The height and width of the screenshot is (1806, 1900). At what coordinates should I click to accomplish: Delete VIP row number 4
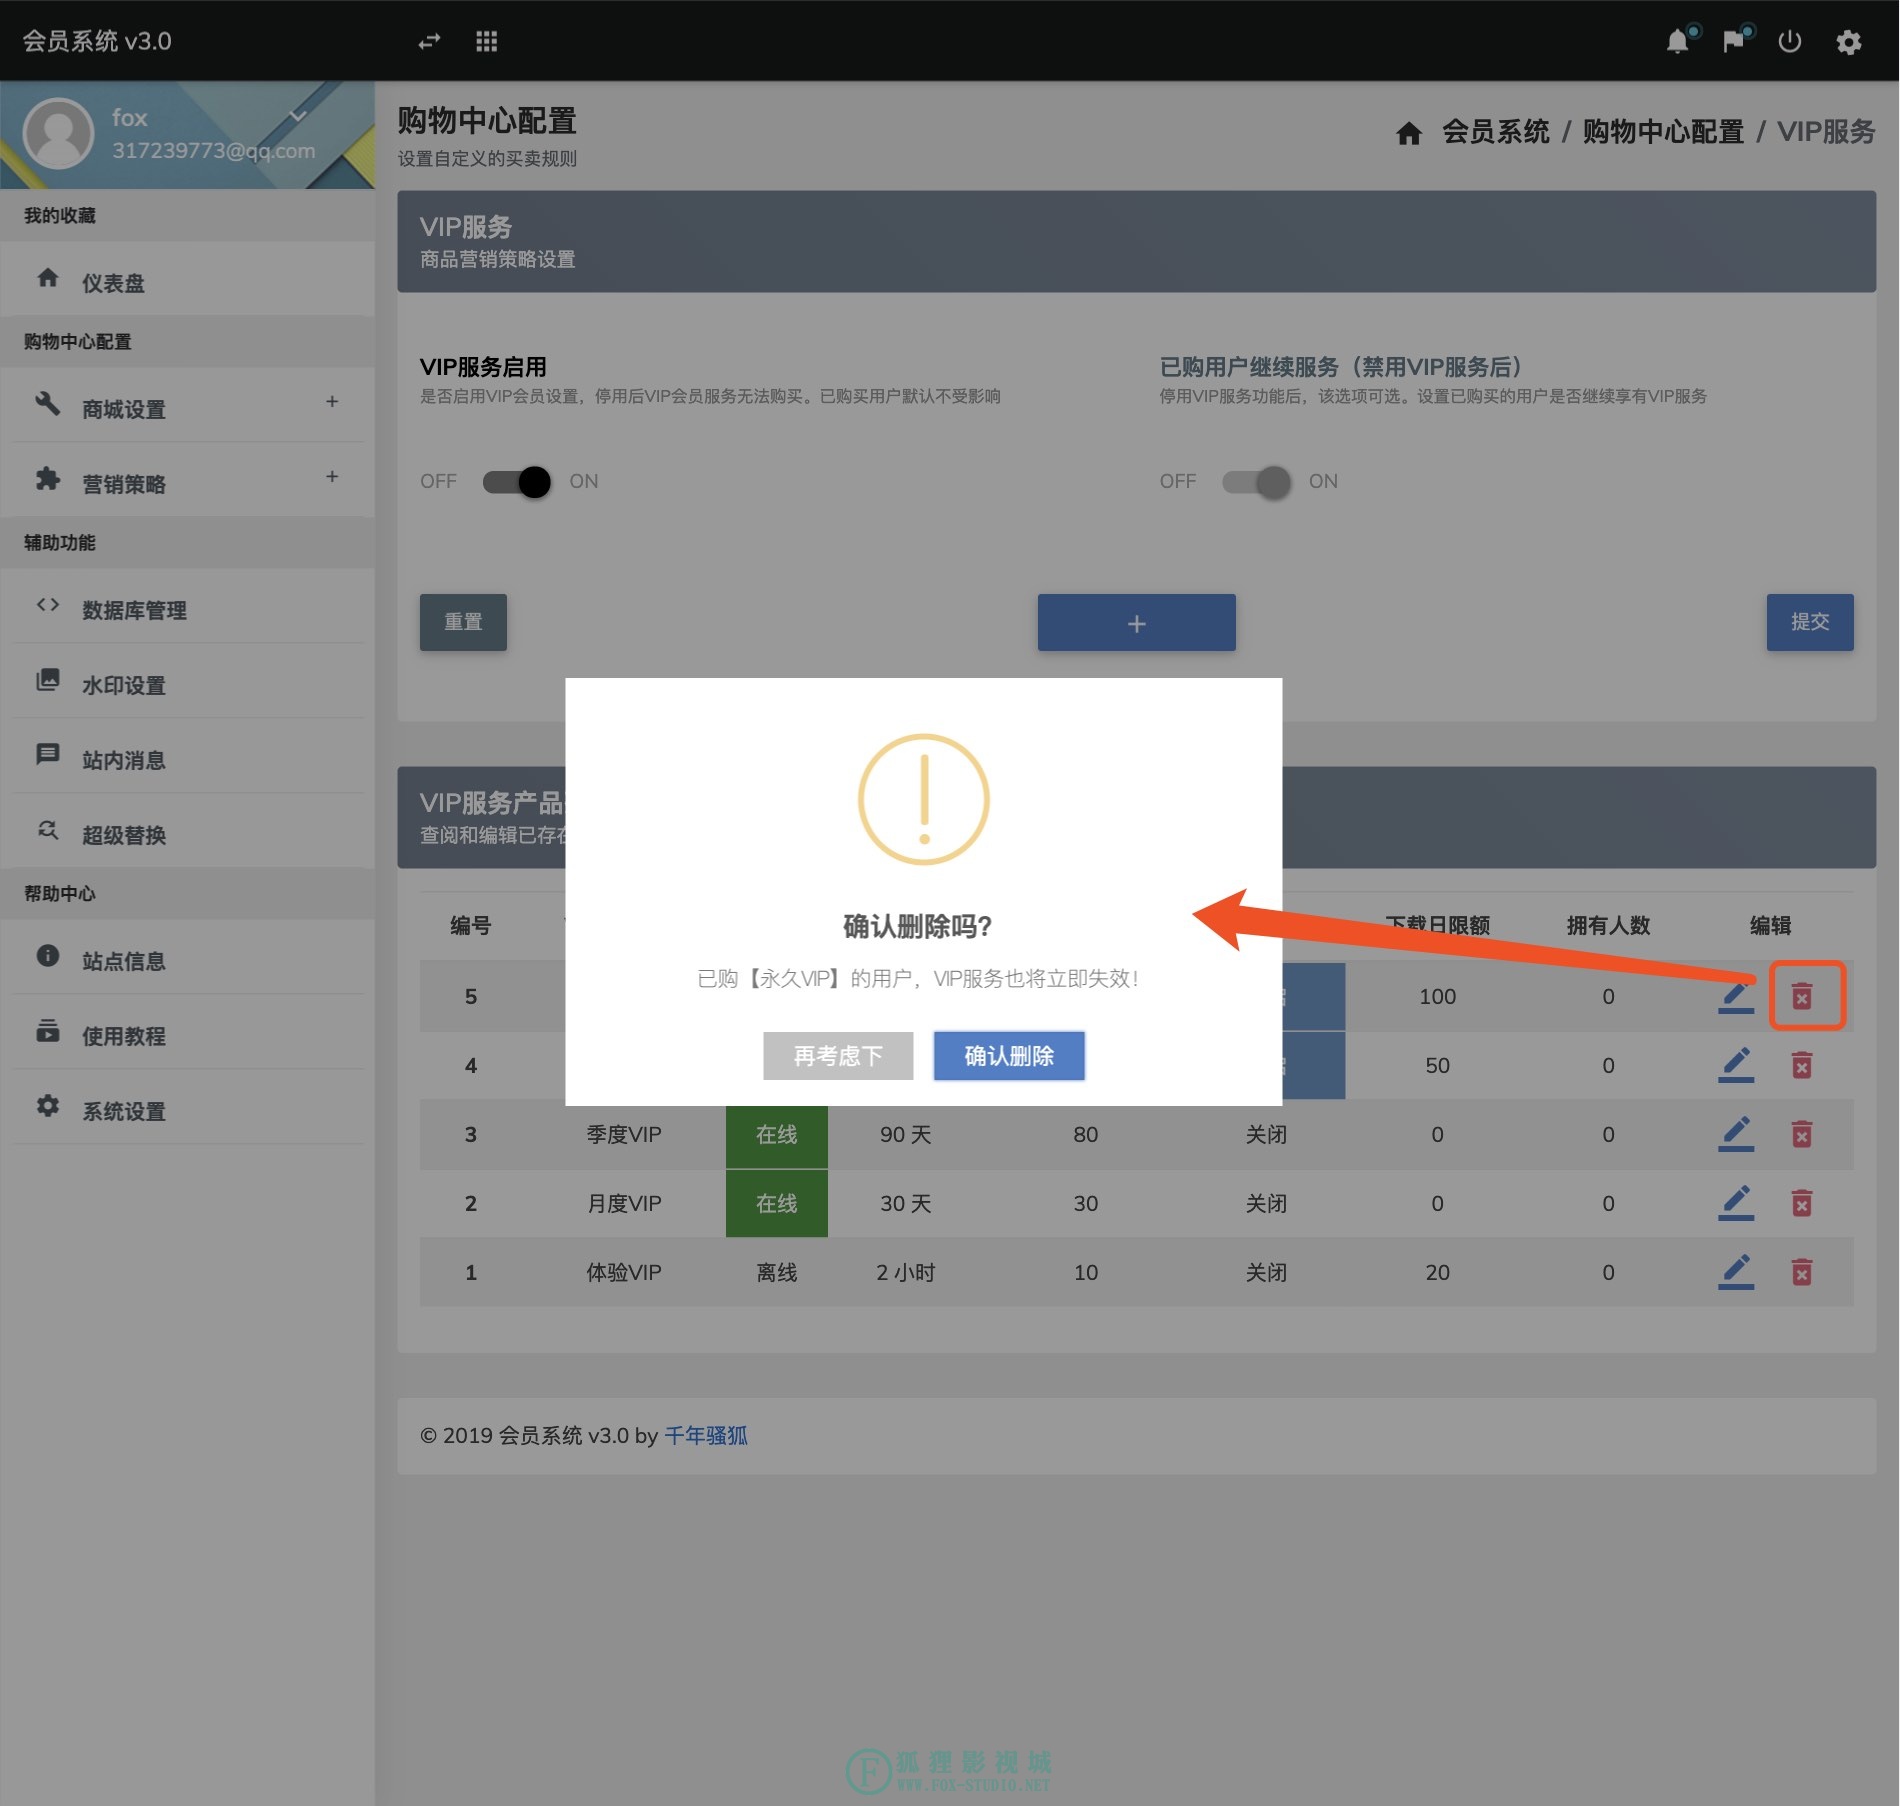1801,1065
